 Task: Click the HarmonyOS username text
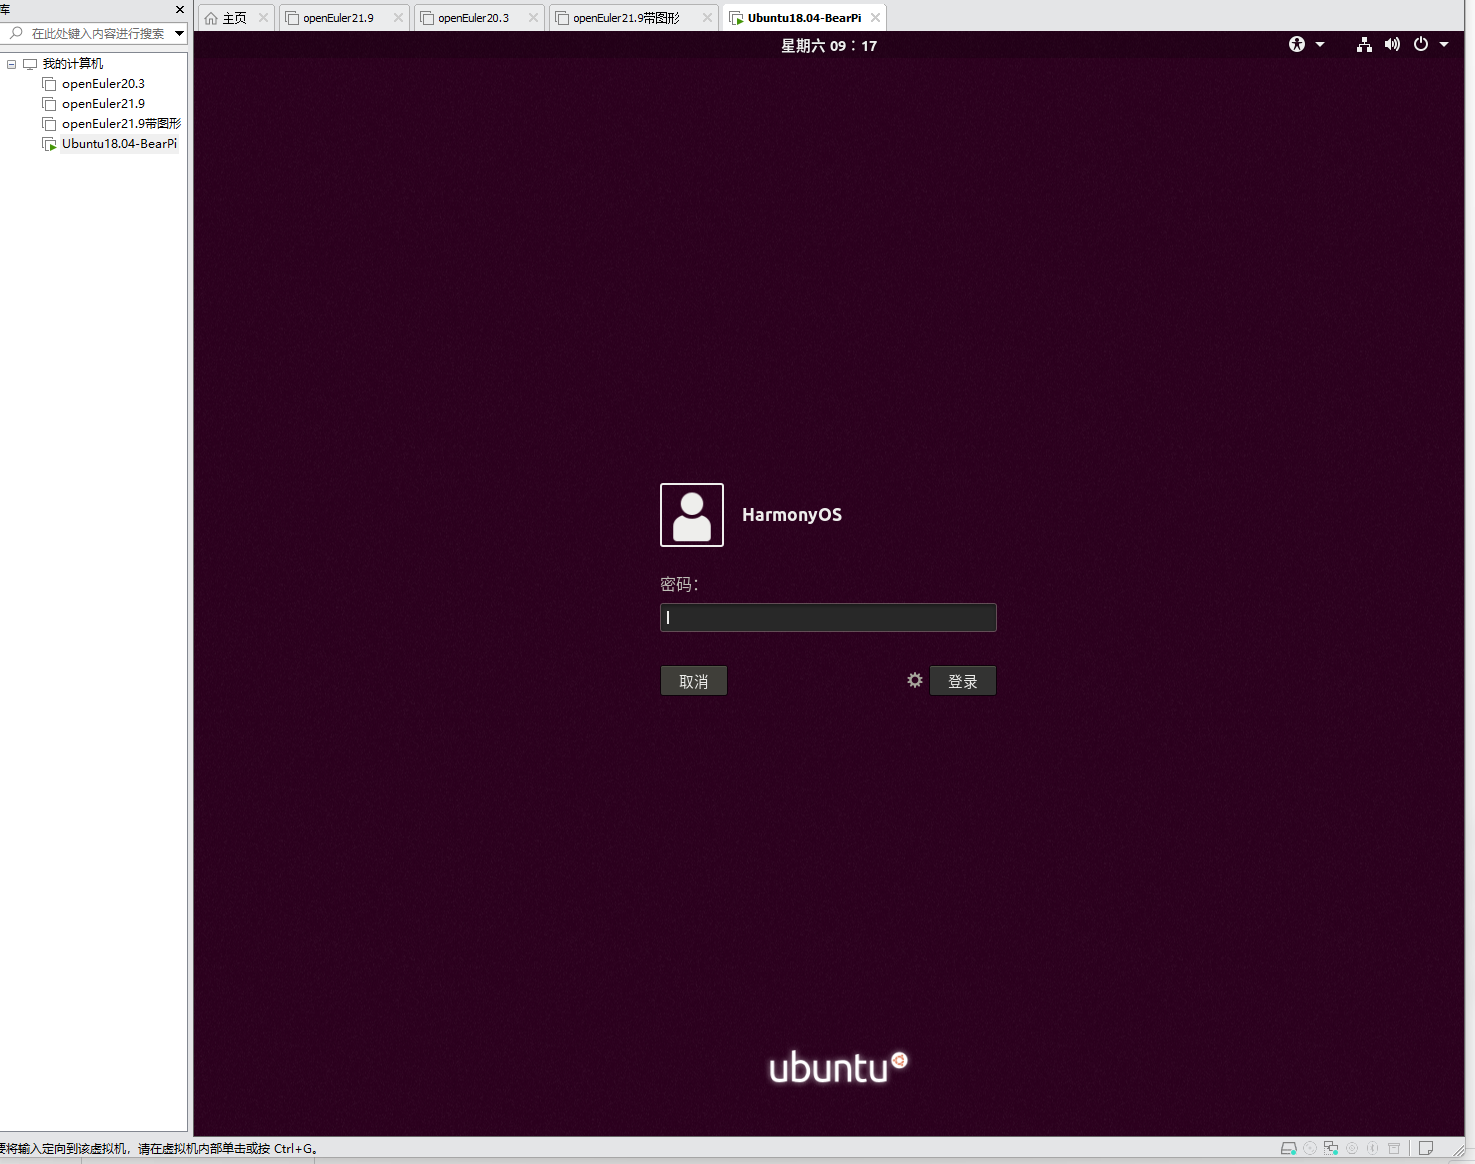pyautogui.click(x=792, y=515)
